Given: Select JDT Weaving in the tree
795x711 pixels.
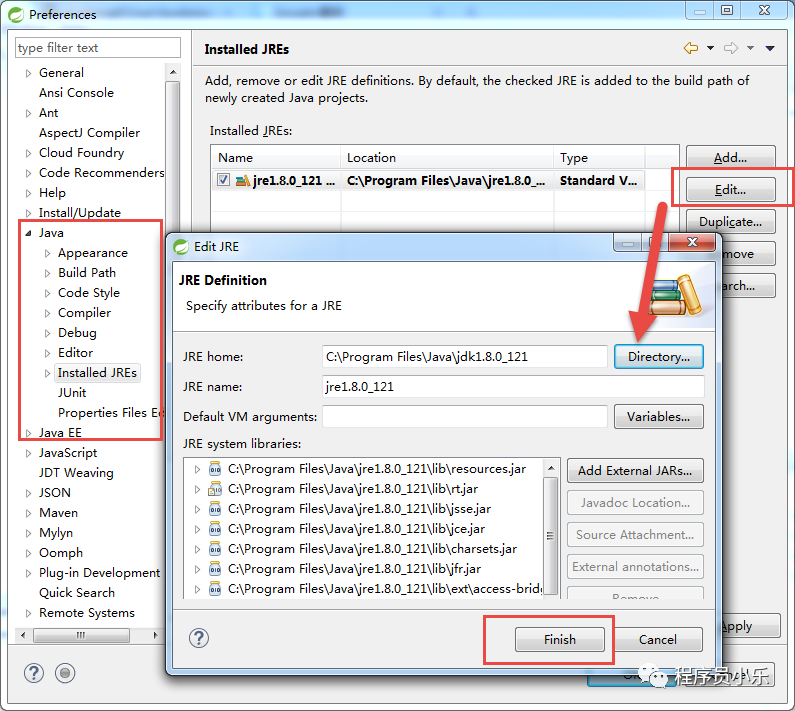Looking at the screenshot, I should [x=76, y=473].
